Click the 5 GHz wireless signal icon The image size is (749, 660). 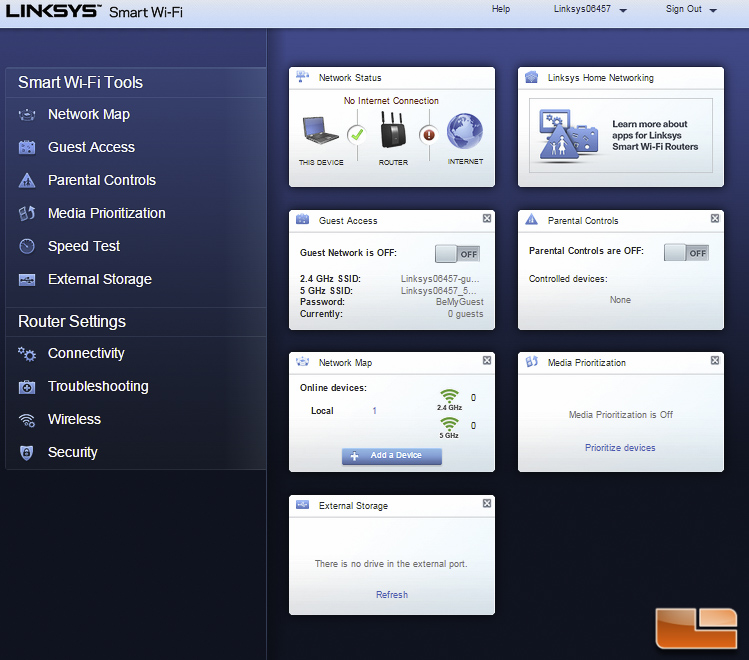click(x=449, y=424)
